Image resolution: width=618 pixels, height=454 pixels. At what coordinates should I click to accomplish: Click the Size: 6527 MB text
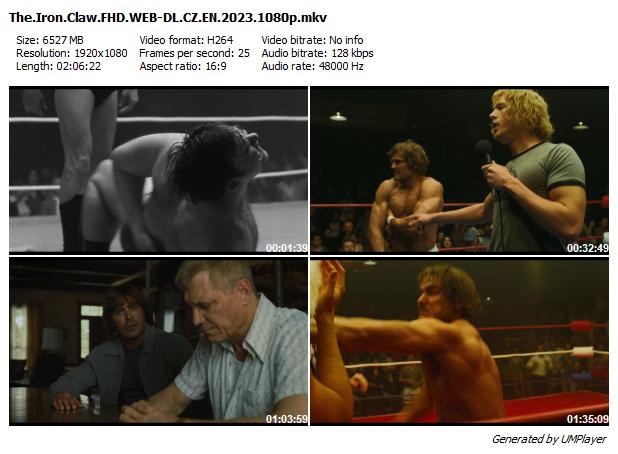pyautogui.click(x=50, y=40)
